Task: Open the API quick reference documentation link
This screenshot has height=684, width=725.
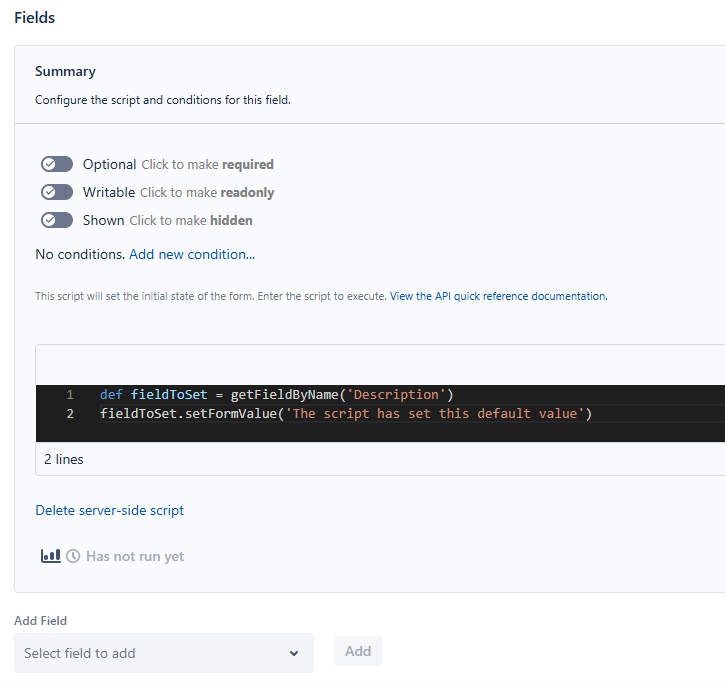Action: click(499, 296)
